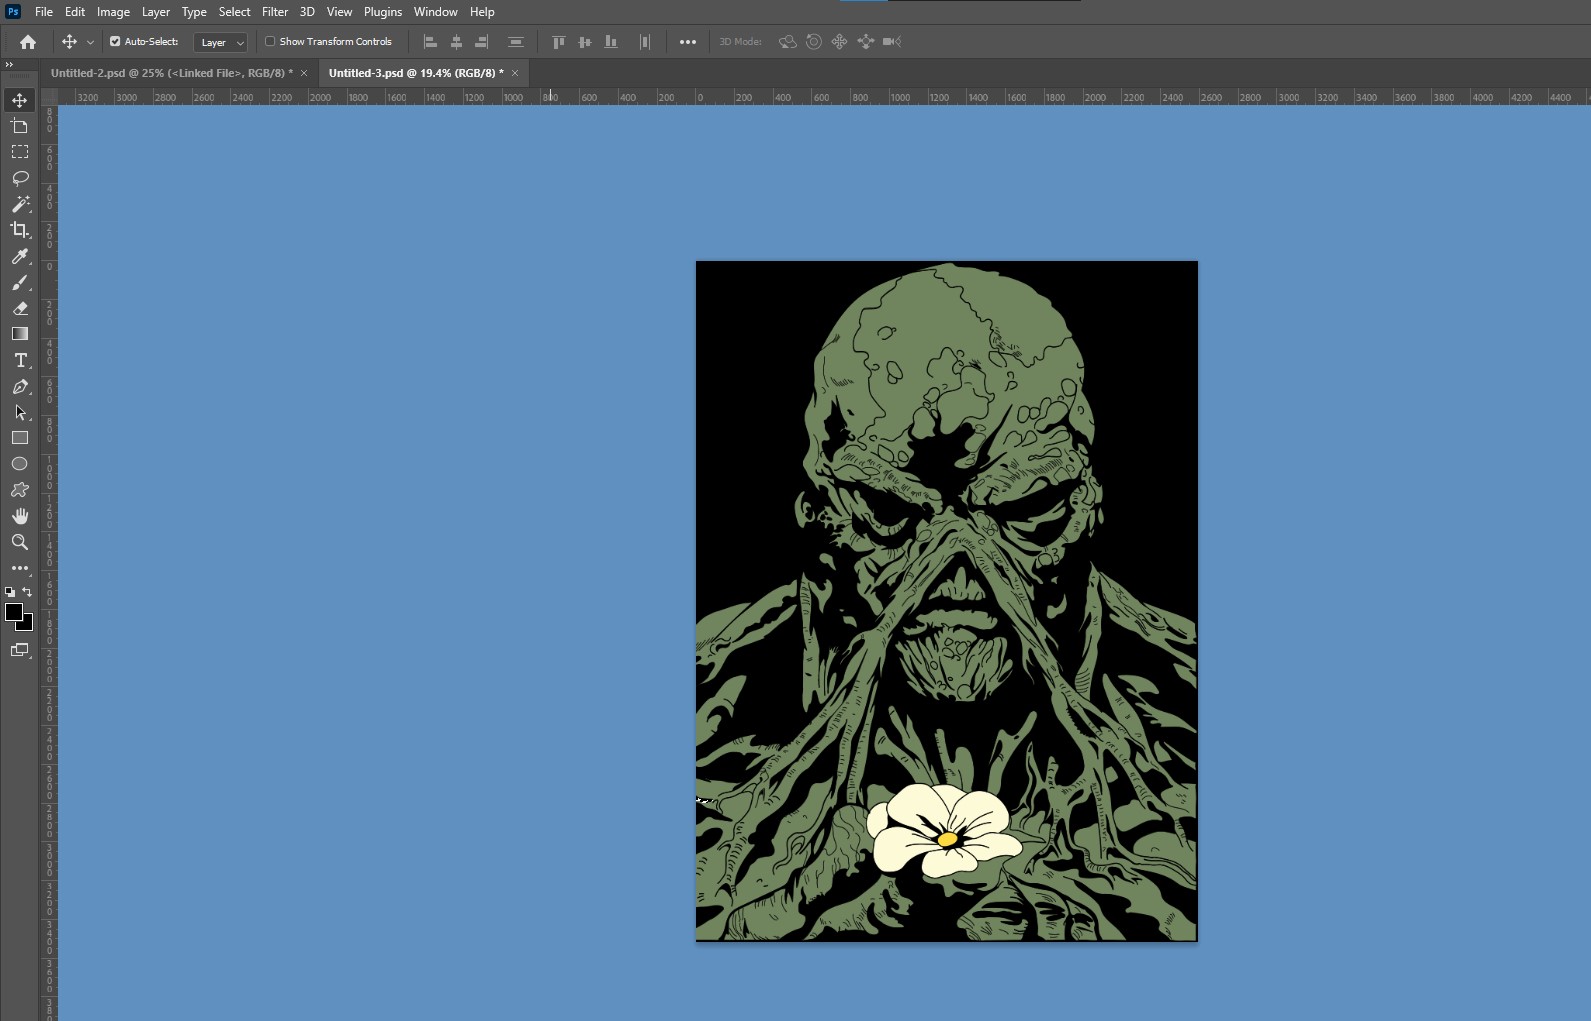Switch to Untitled-2.psd document tab

pos(172,73)
